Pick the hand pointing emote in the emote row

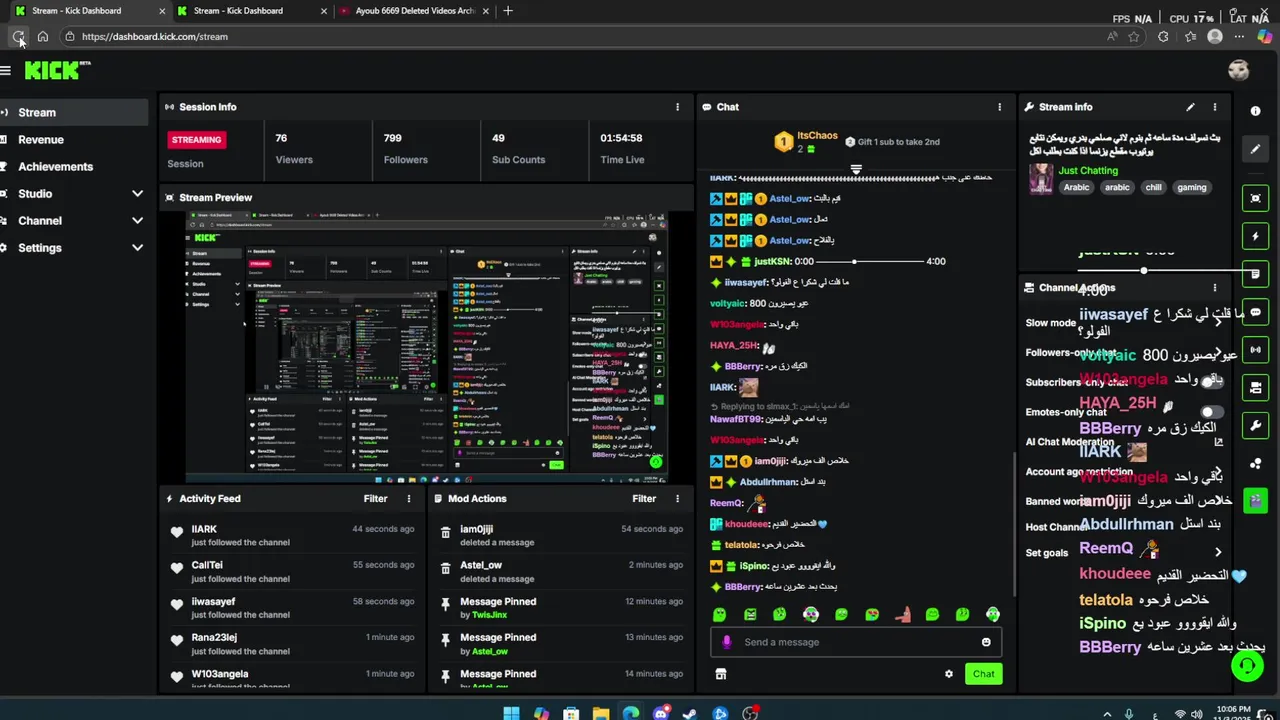[x=902, y=614]
